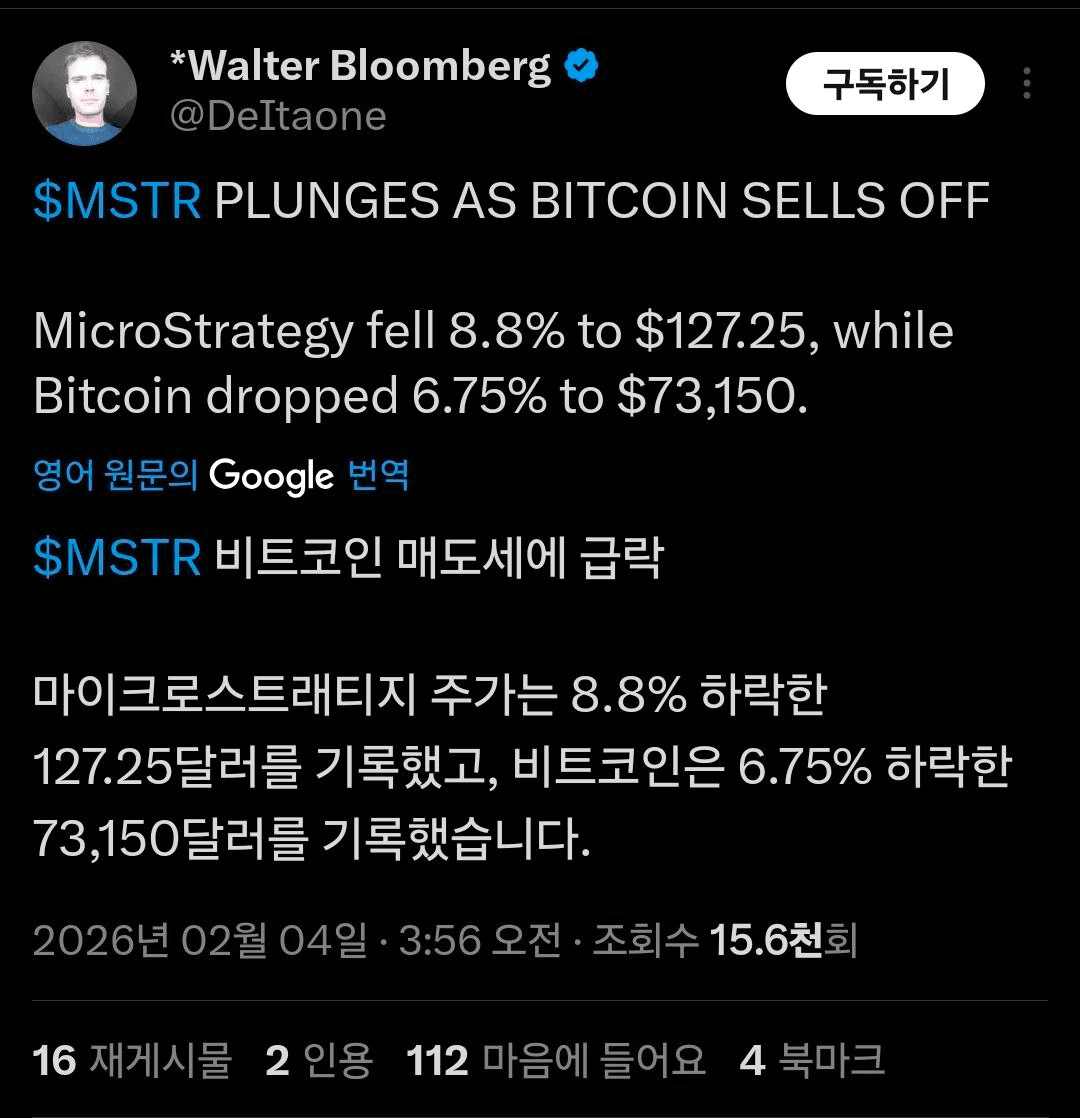This screenshot has height=1118, width=1080.
Task: Click the 4 북마크 bookmarks count
Action: tap(812, 1060)
